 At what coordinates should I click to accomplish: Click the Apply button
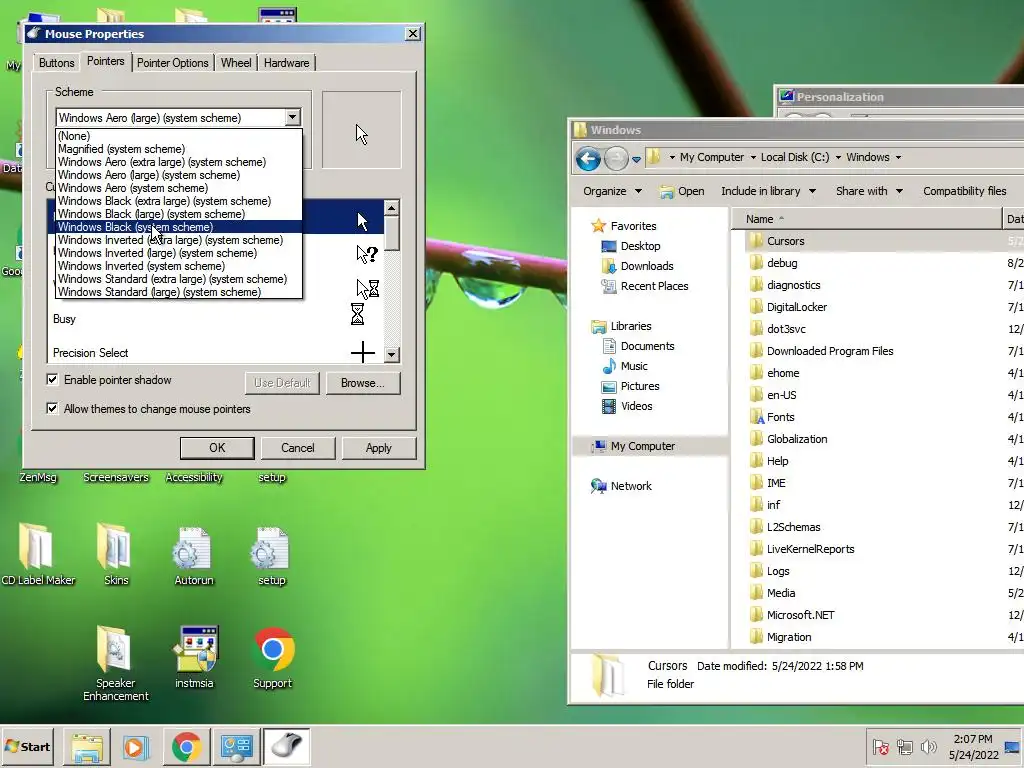coord(379,447)
